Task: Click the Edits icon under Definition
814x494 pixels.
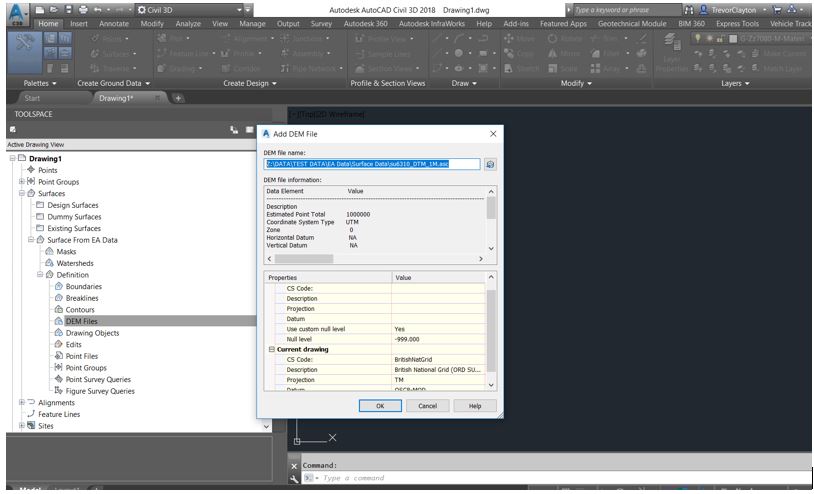Action: (59, 344)
